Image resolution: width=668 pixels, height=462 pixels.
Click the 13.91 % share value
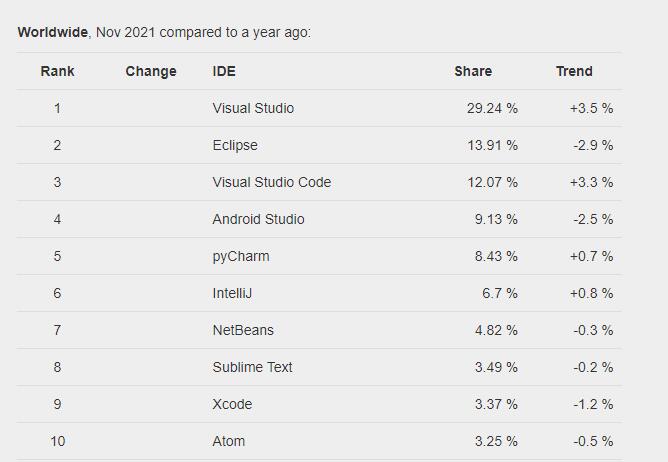(493, 145)
